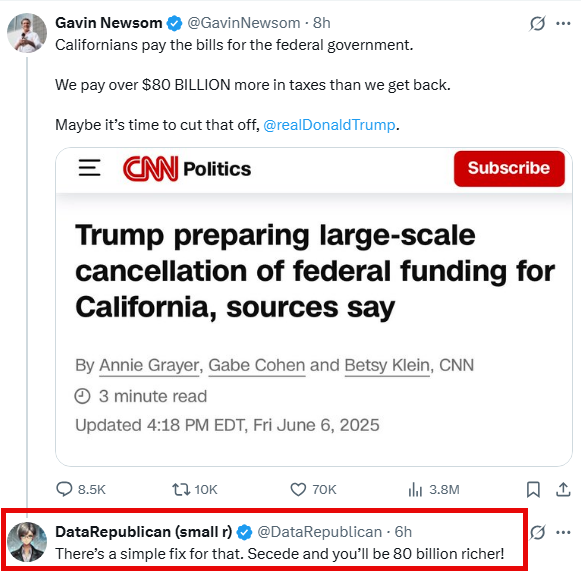The height and width of the screenshot is (571, 581).
Task: Click the Grok icon on Newsom's tweet
Action: click(537, 23)
